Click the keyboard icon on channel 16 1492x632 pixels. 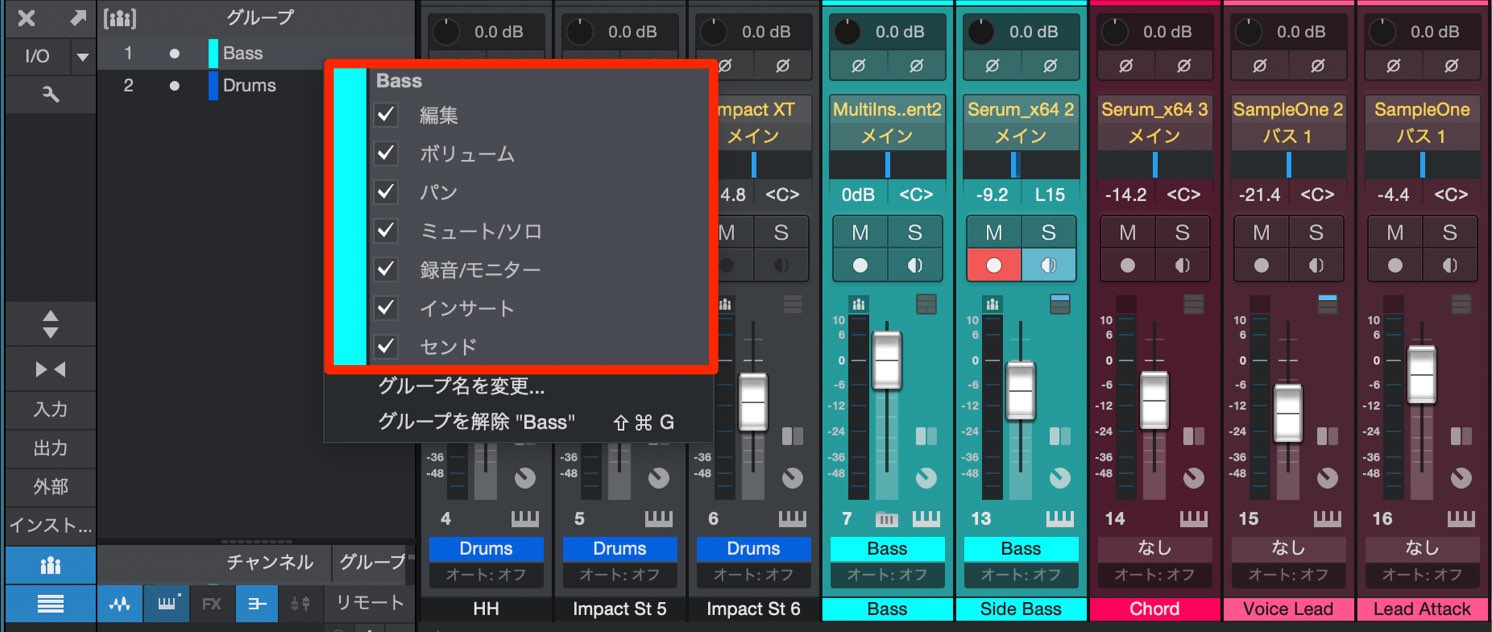pos(1461,519)
